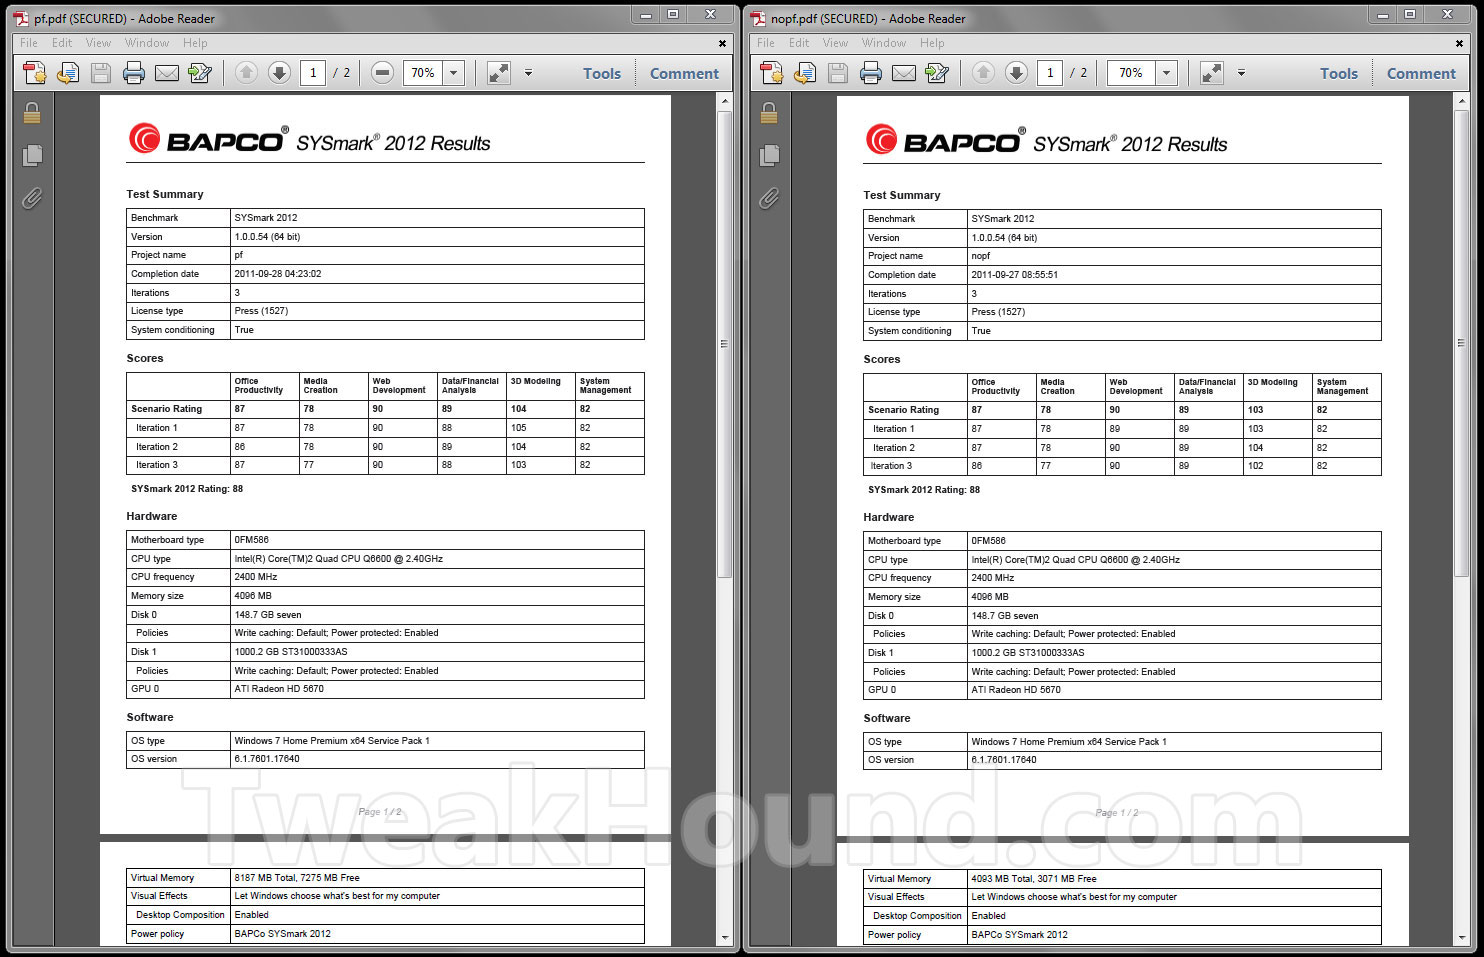Open View menu in nopf.pdf window
Screen dimensions: 1484x957
(835, 43)
